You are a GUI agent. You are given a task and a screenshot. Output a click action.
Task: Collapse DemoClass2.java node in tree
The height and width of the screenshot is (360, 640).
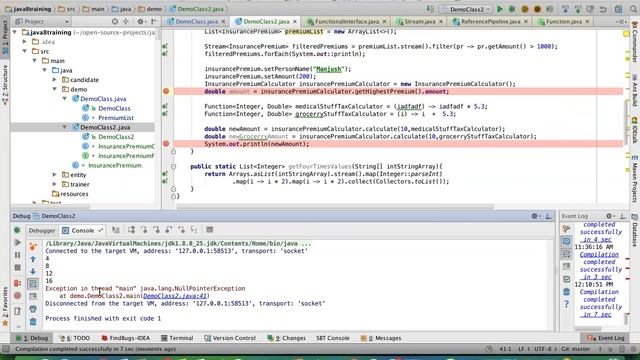[64, 127]
